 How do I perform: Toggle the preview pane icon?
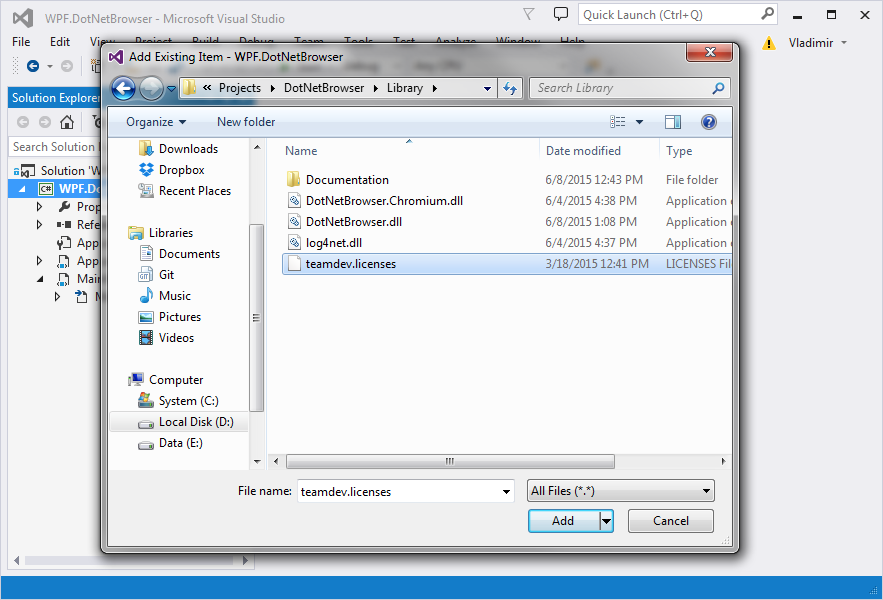coord(673,122)
